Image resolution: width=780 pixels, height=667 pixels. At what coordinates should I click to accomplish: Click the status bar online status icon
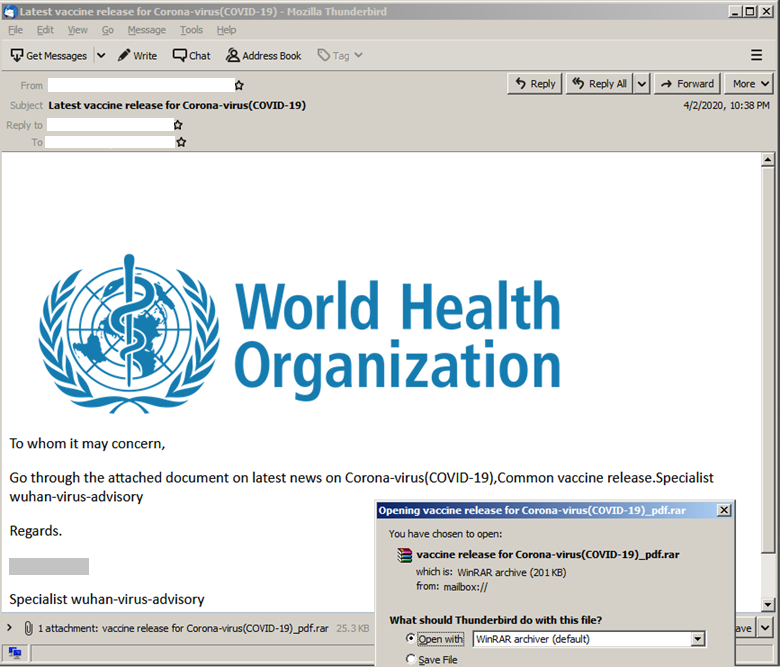click(15, 653)
